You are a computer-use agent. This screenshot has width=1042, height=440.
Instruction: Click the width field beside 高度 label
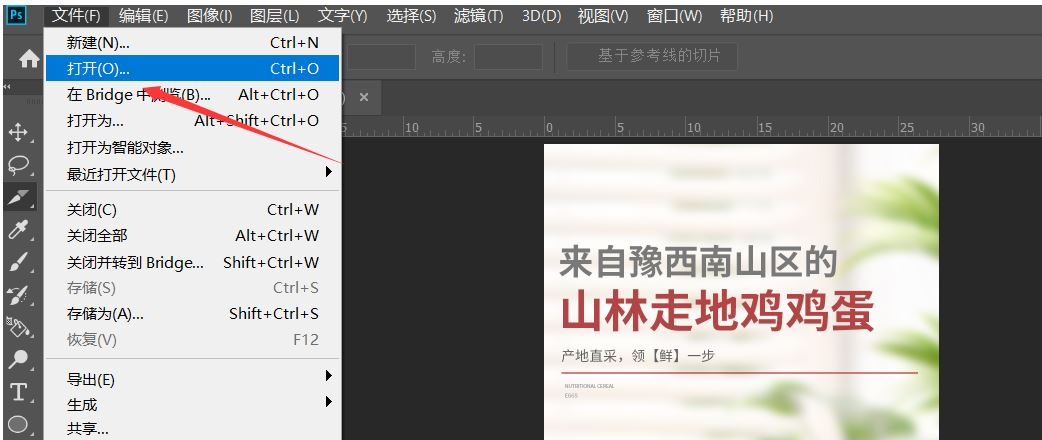pyautogui.click(x=381, y=56)
